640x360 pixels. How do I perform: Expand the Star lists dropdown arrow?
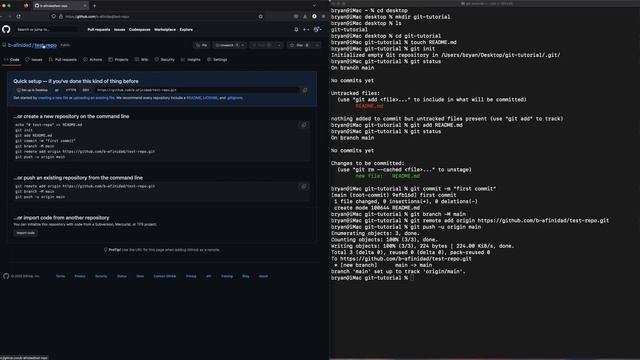(317, 45)
